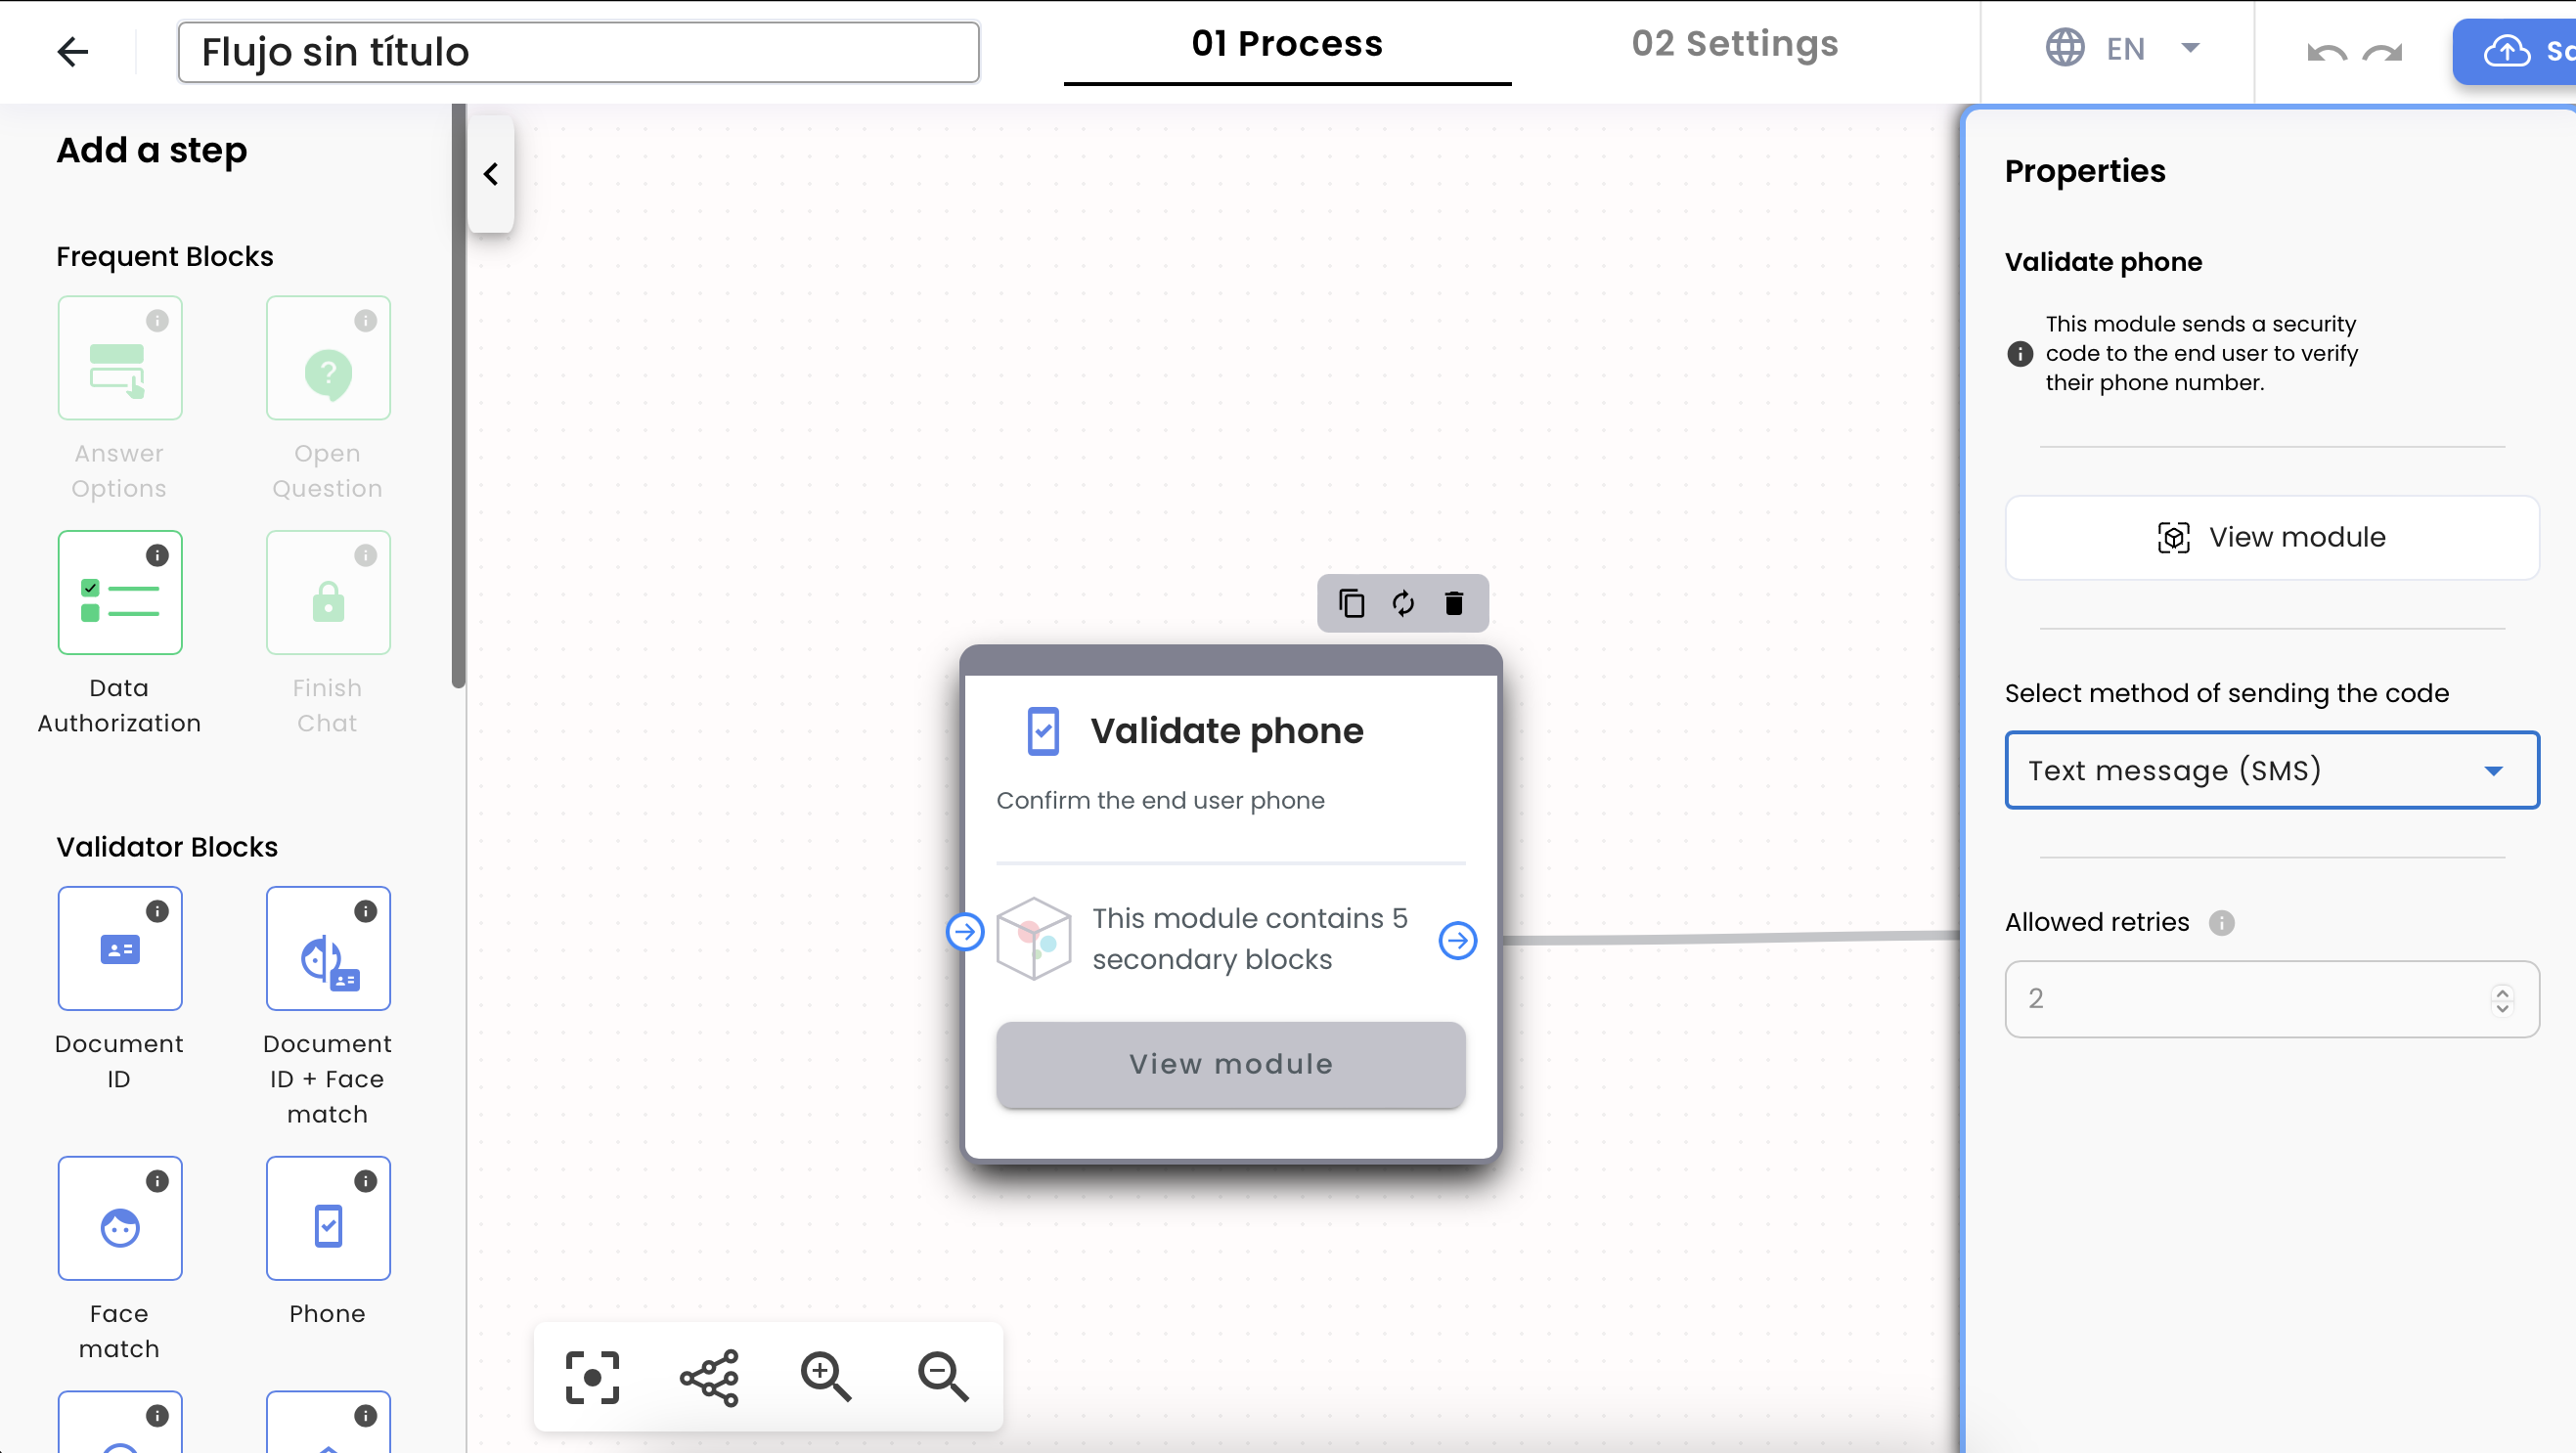Screen dimensions: 2576x1453
Task: Delete the Validate phone block
Action: click(x=1454, y=603)
